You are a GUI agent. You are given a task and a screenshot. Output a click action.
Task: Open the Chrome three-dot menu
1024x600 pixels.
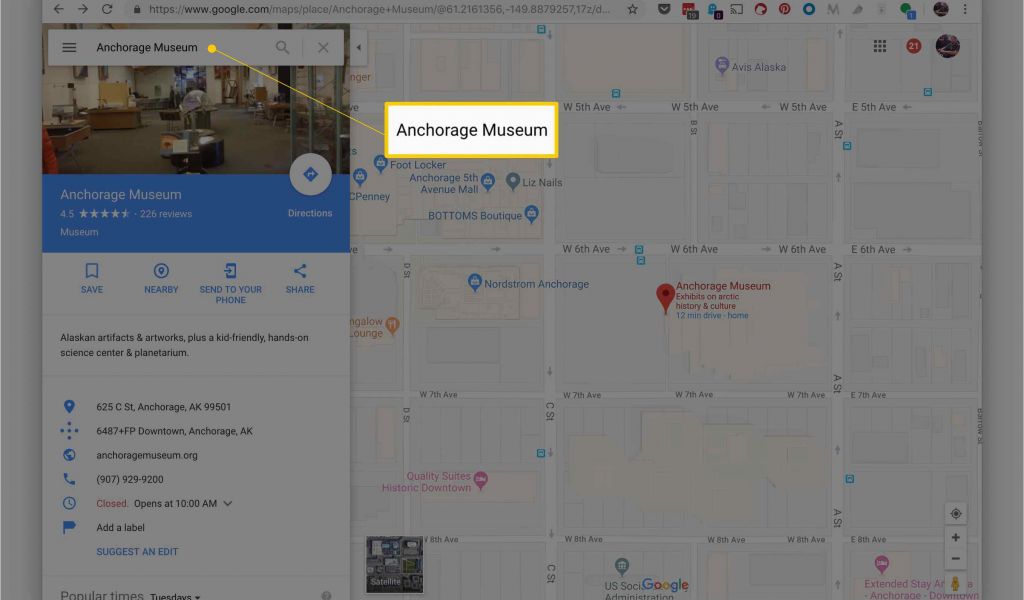pos(965,9)
